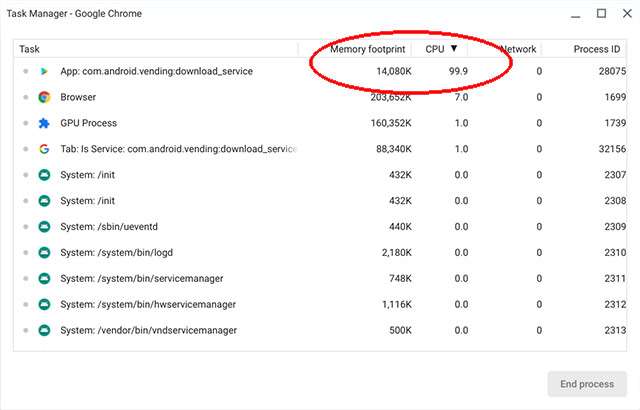The height and width of the screenshot is (410, 640).
Task: Click the 88,340K memory value
Action: click(393, 149)
